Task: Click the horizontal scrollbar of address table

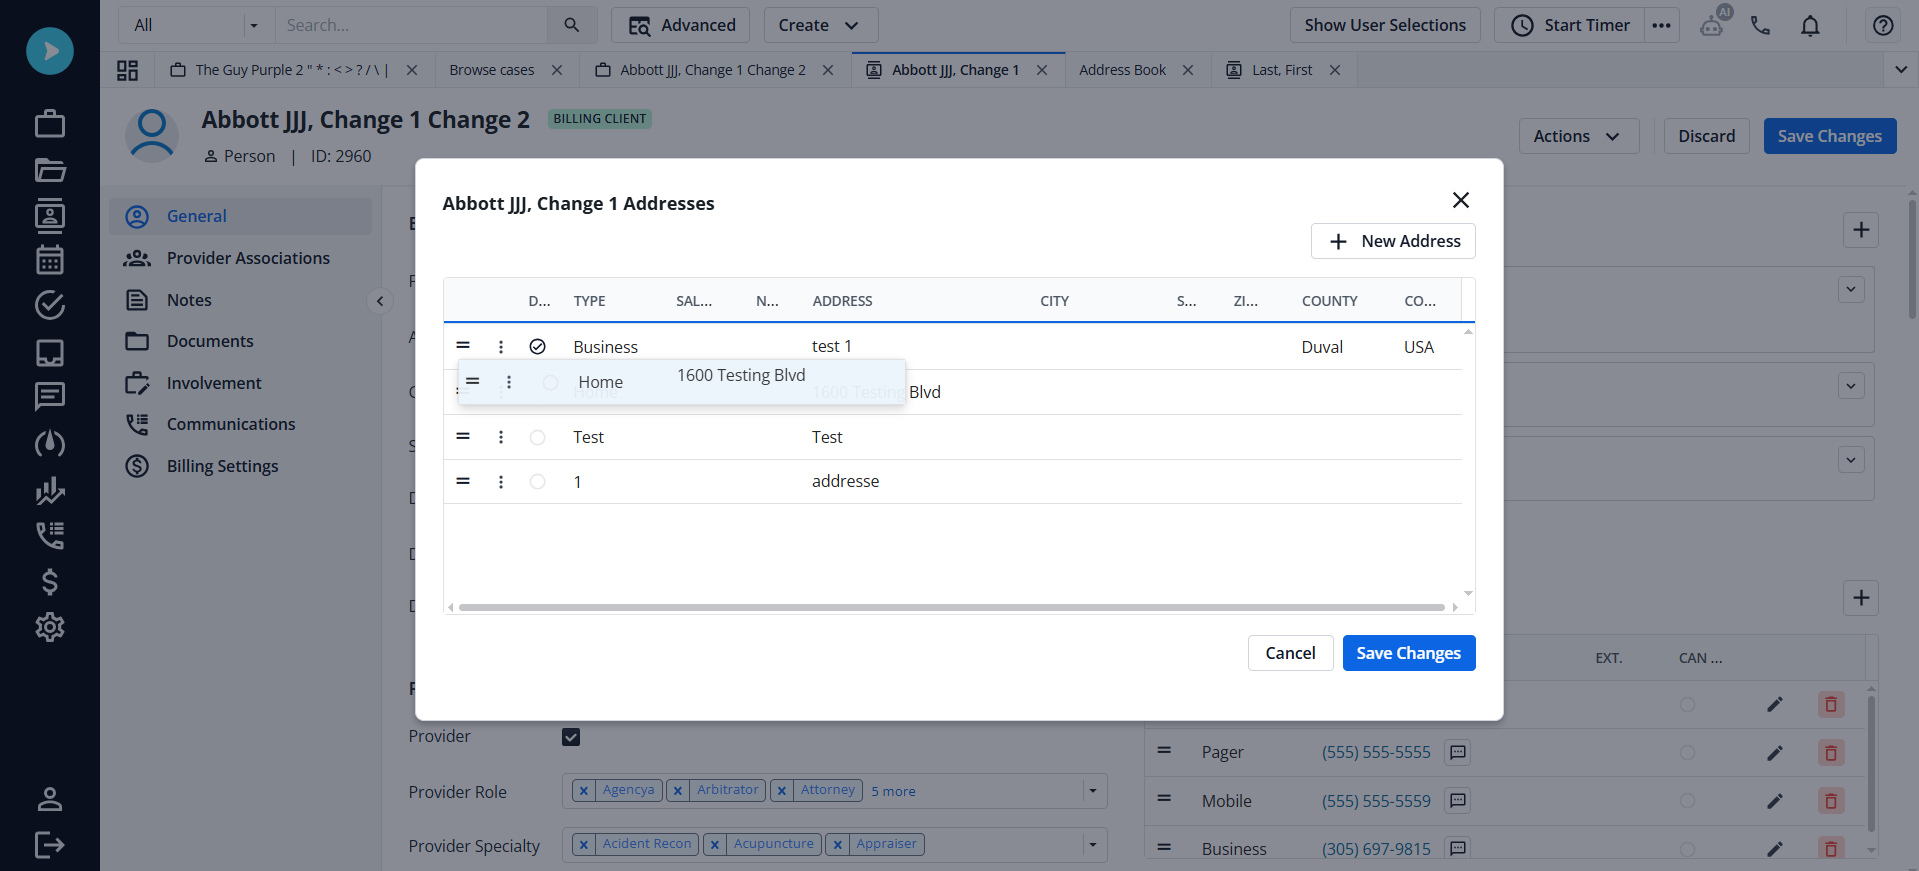Action: click(950, 607)
